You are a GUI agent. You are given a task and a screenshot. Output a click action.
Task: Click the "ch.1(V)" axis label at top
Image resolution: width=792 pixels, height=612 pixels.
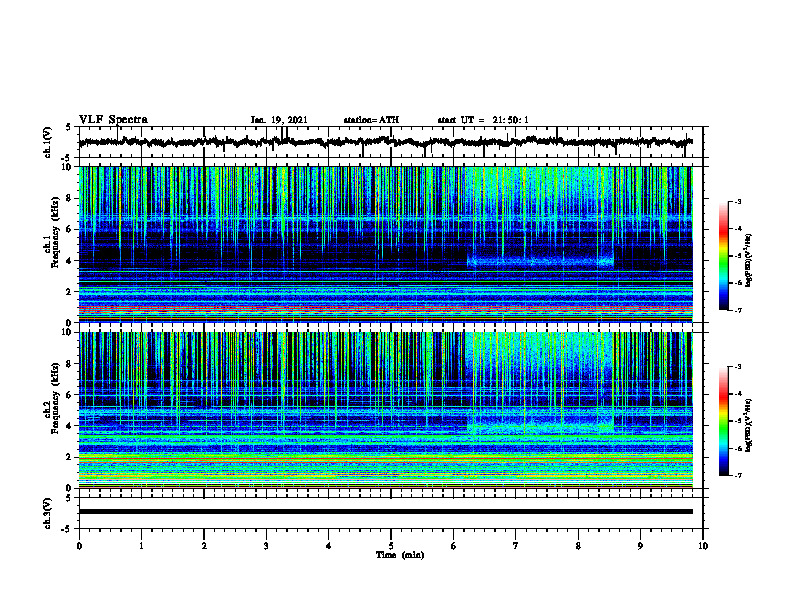click(x=48, y=142)
